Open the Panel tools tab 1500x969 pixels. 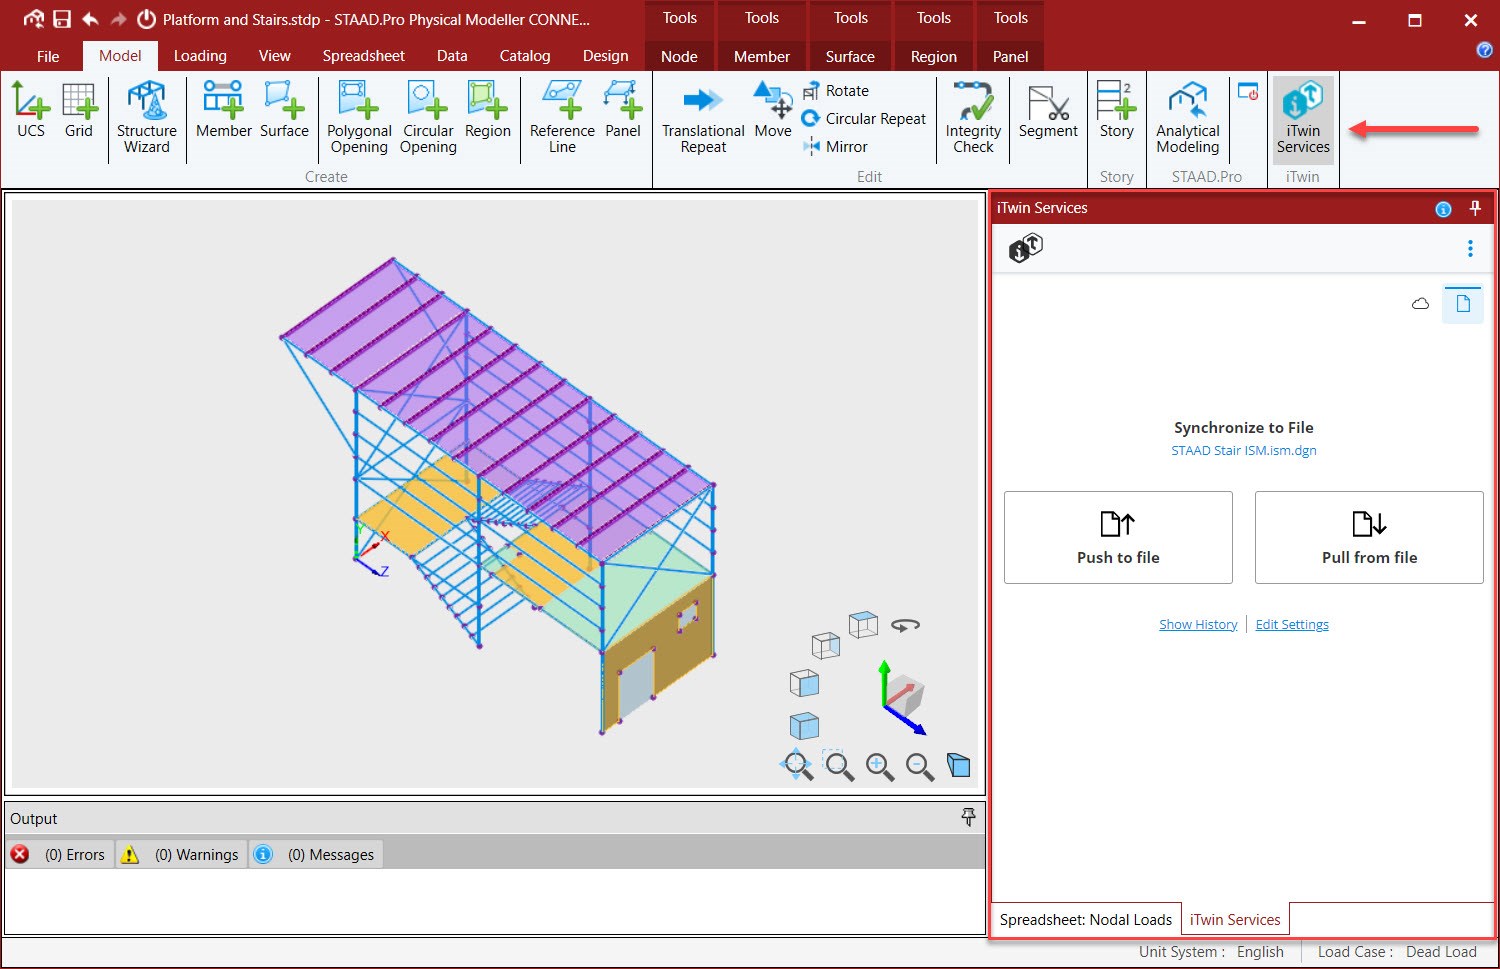pos(1010,57)
